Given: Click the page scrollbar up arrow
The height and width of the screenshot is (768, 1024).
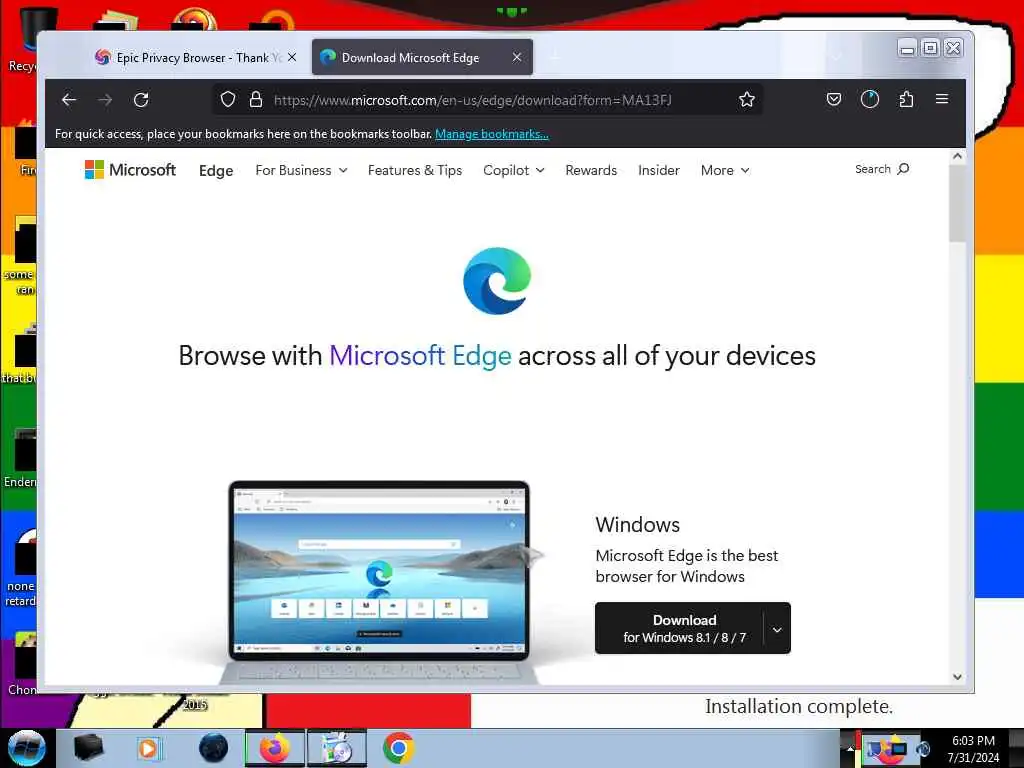Looking at the screenshot, I should pos(957,156).
